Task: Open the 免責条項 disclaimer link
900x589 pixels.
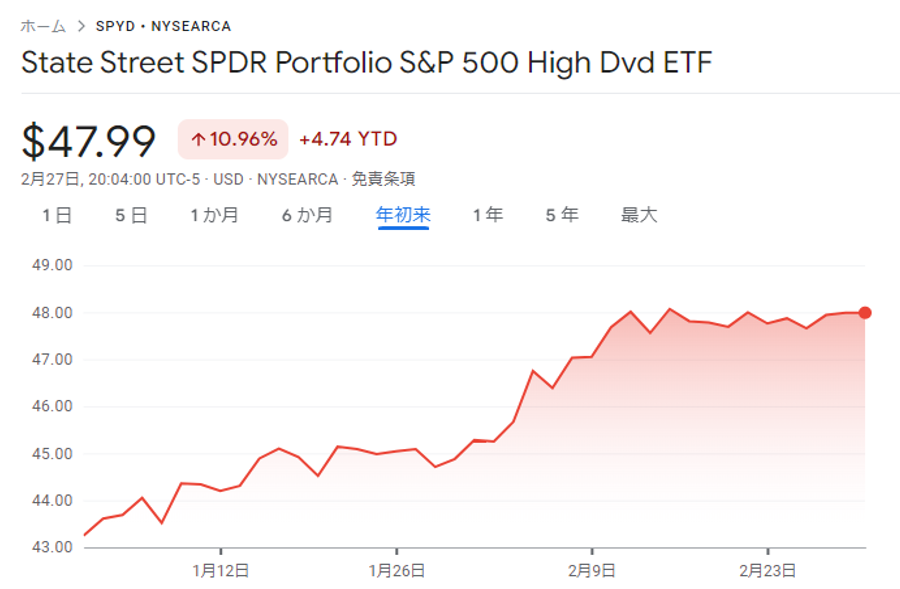Action: tap(384, 179)
